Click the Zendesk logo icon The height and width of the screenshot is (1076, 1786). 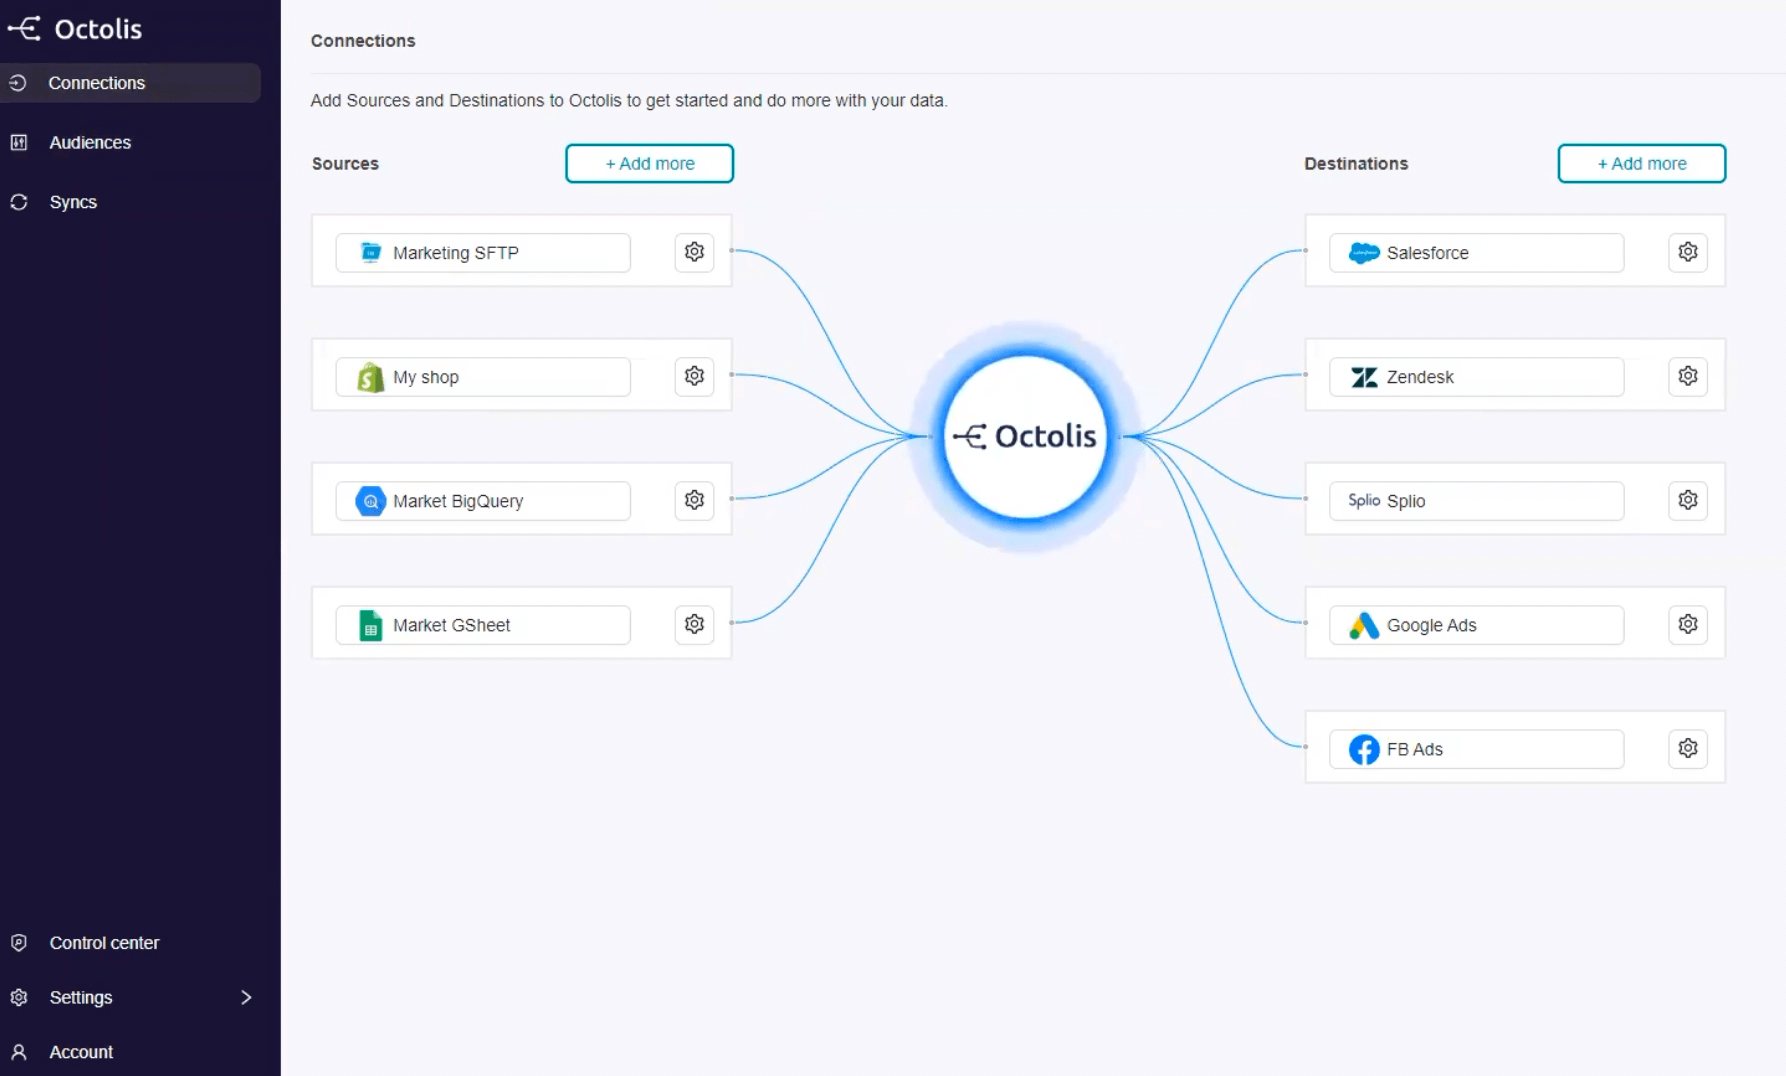pyautogui.click(x=1364, y=377)
